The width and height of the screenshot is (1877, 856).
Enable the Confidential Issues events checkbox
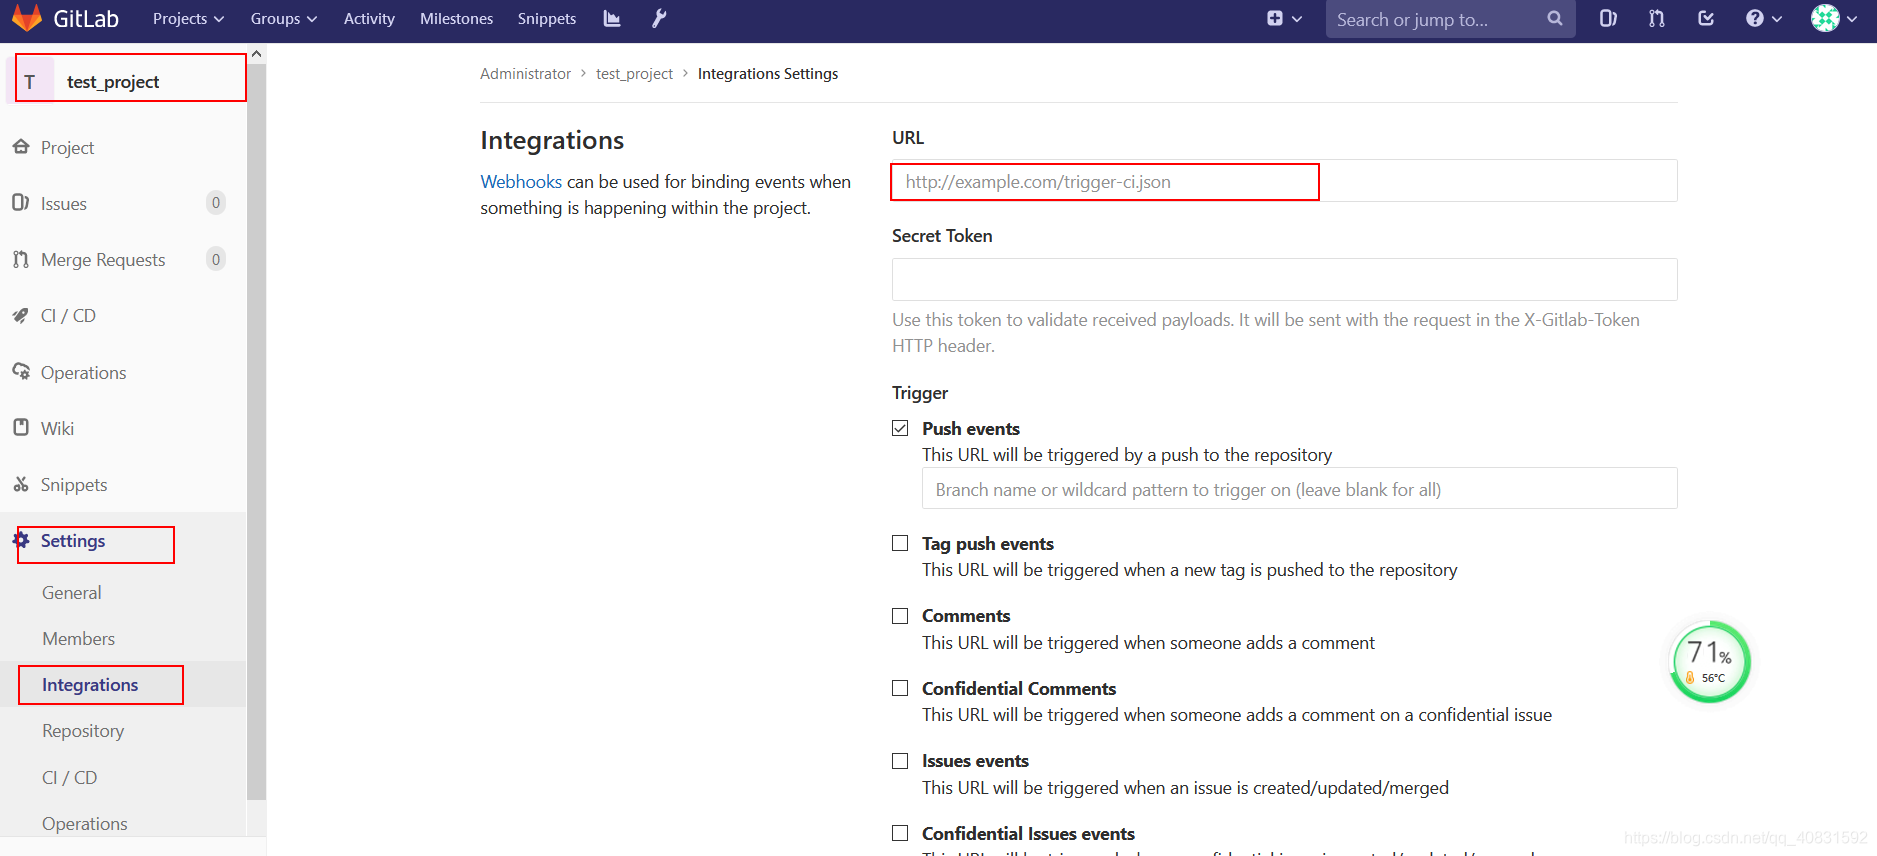coord(900,833)
